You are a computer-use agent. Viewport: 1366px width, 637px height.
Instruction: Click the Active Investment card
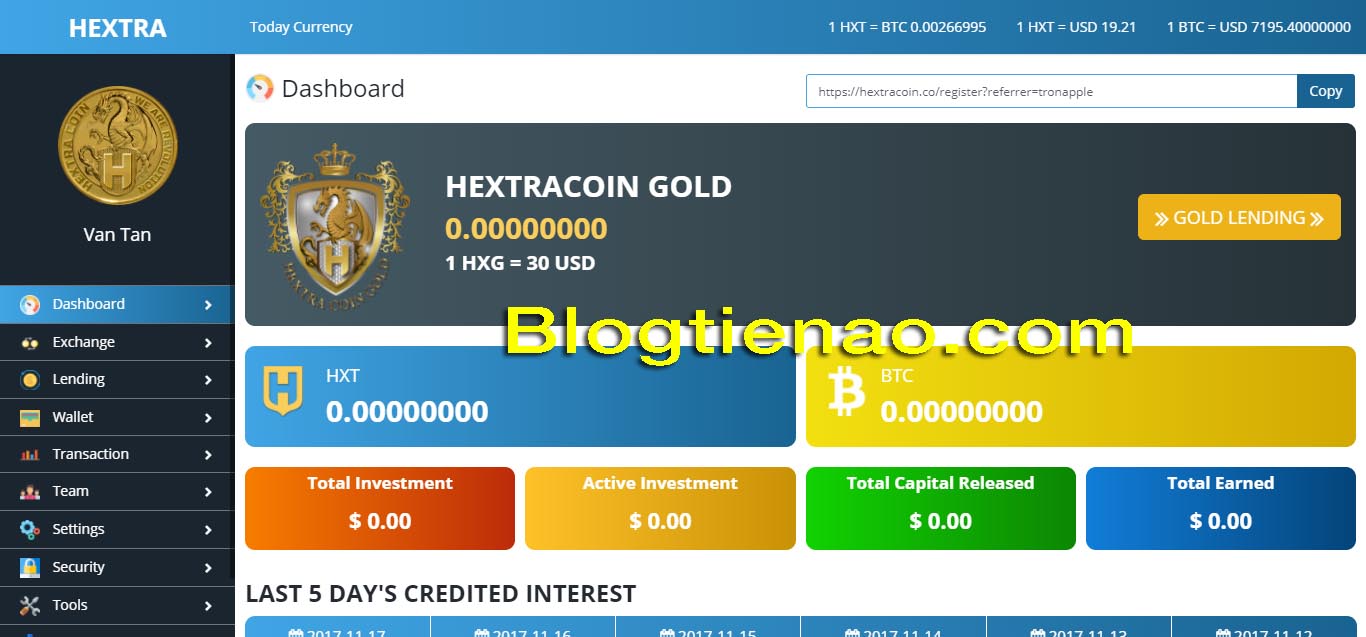coord(660,508)
